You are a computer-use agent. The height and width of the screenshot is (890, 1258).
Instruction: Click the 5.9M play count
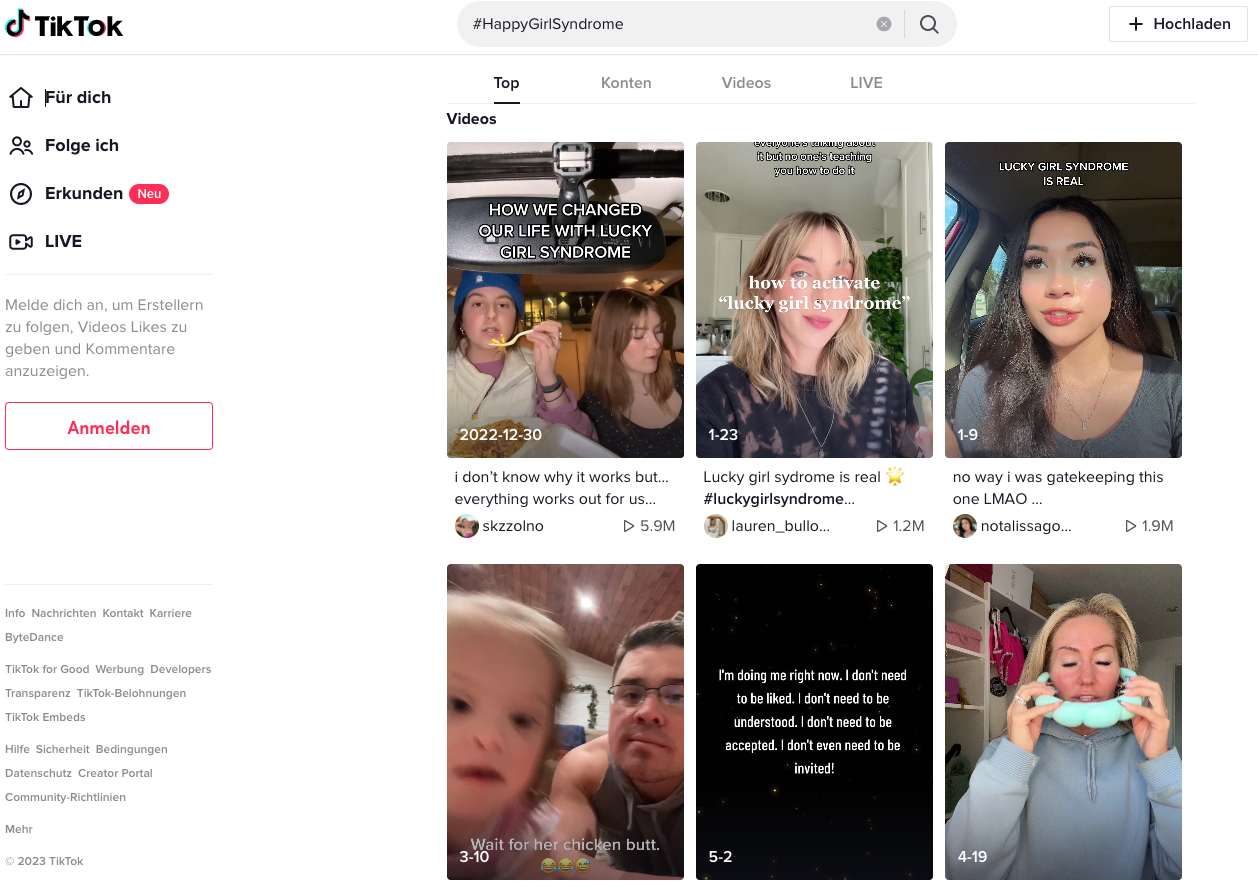(x=649, y=526)
